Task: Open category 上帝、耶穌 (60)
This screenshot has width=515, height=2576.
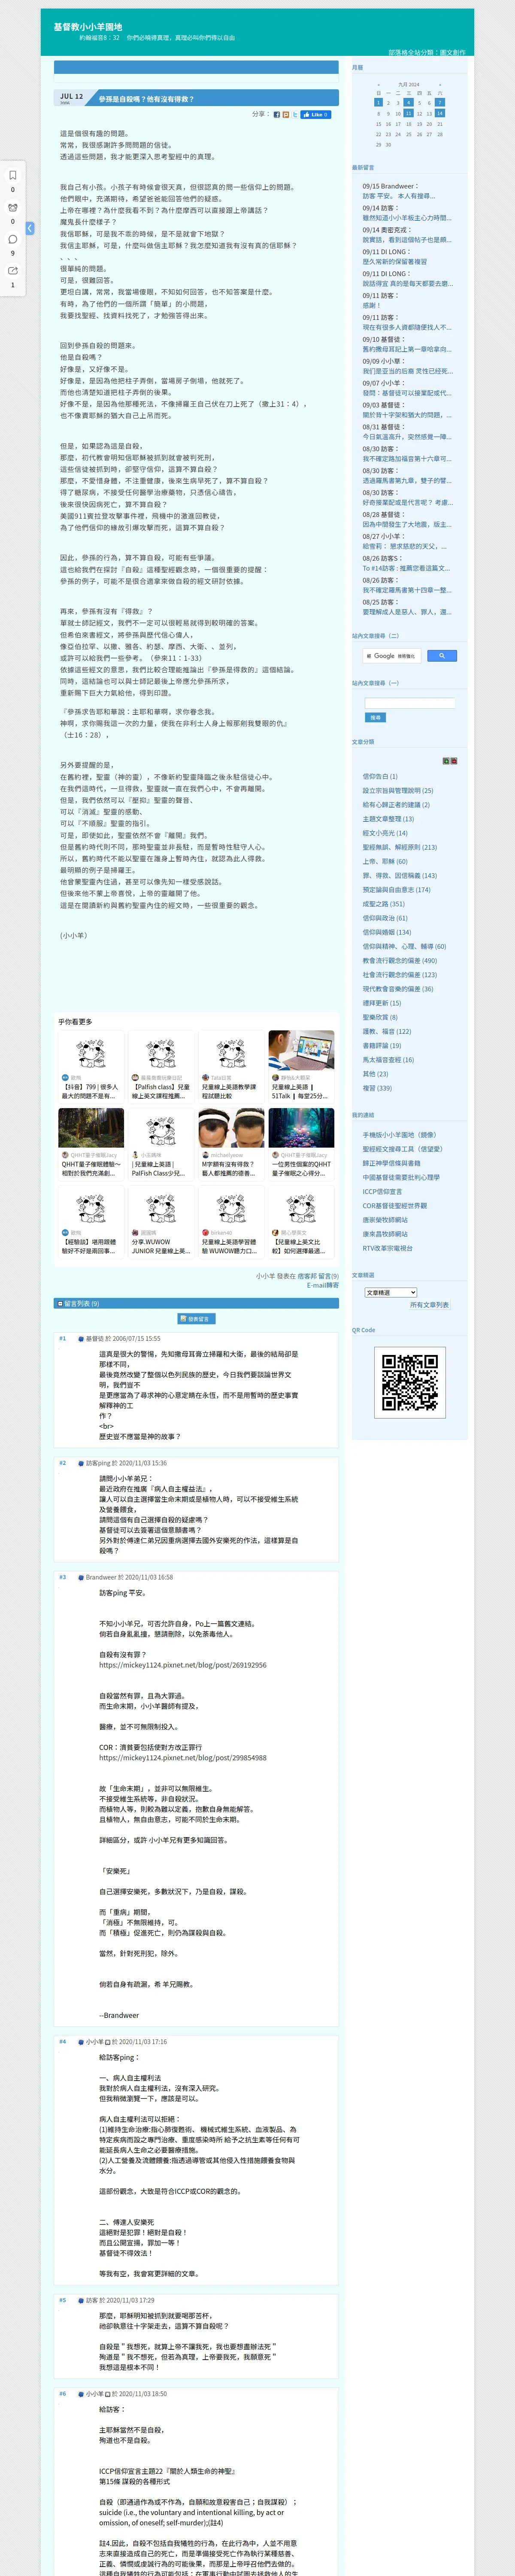Action: click(x=385, y=861)
